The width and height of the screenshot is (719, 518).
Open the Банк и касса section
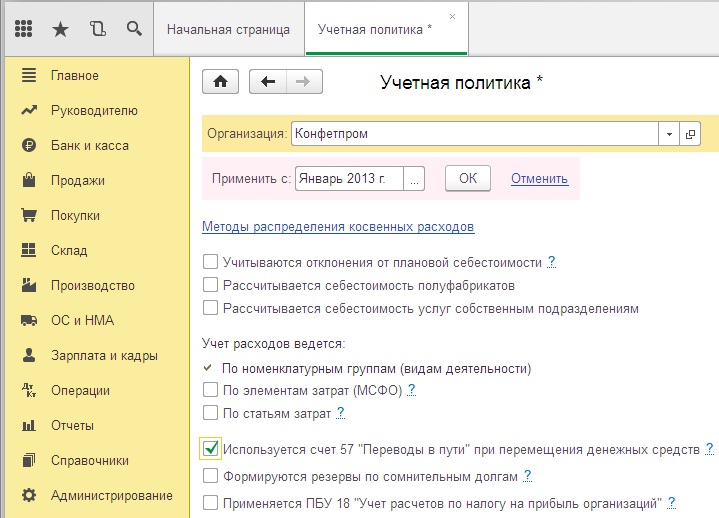90,145
